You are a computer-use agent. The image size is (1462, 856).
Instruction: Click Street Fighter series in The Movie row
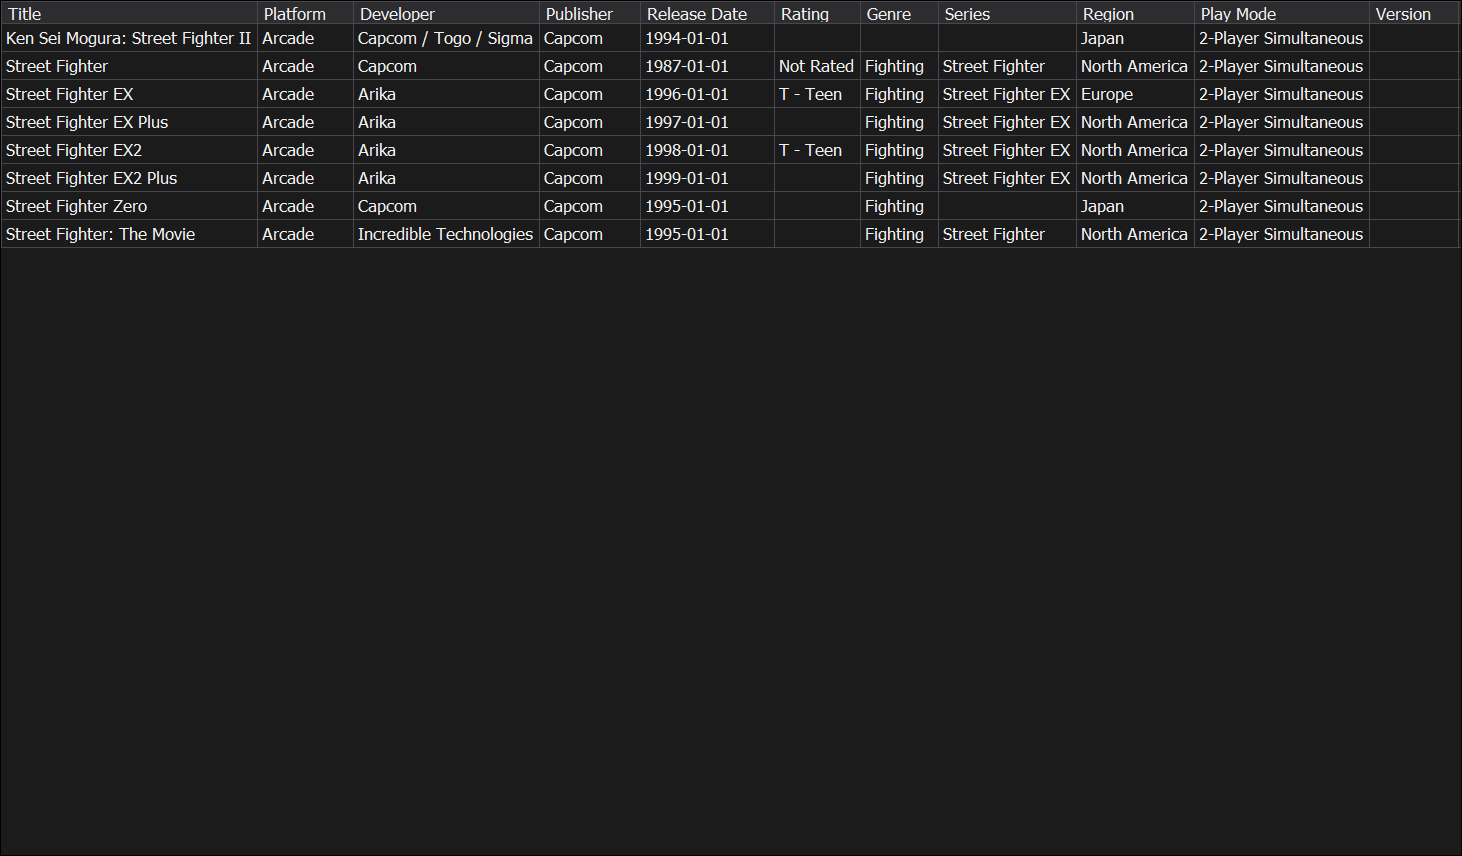pyautogui.click(x=1007, y=234)
